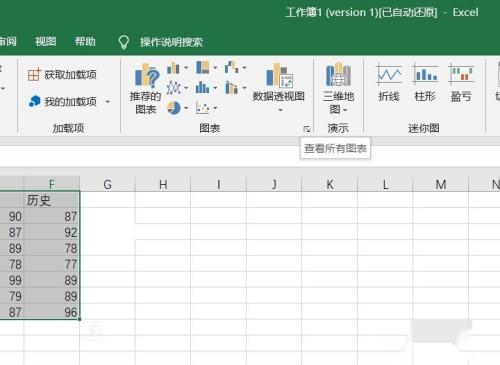Click the lightbulb Tell Me icon
Image resolution: width=500 pixels, height=365 pixels.
tap(124, 42)
